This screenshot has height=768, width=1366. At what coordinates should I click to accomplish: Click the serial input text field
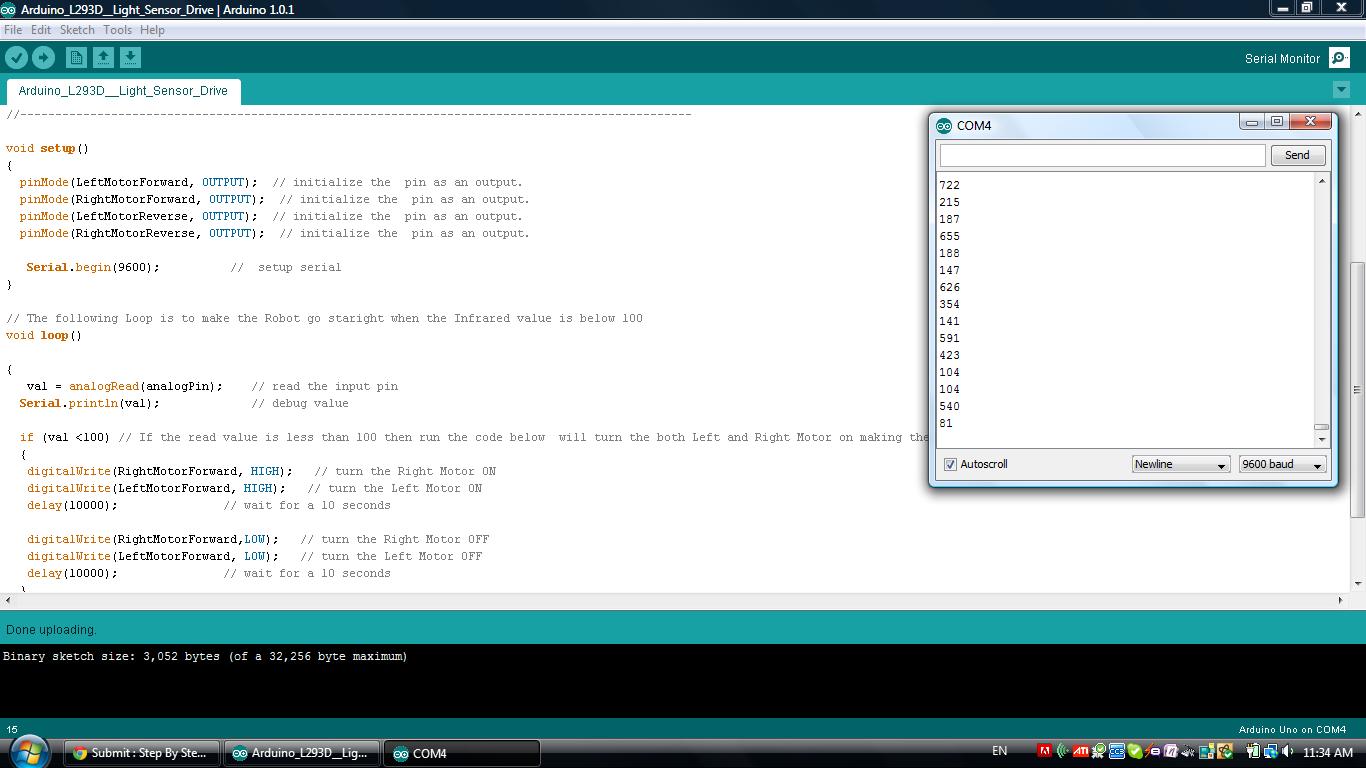pos(1102,155)
